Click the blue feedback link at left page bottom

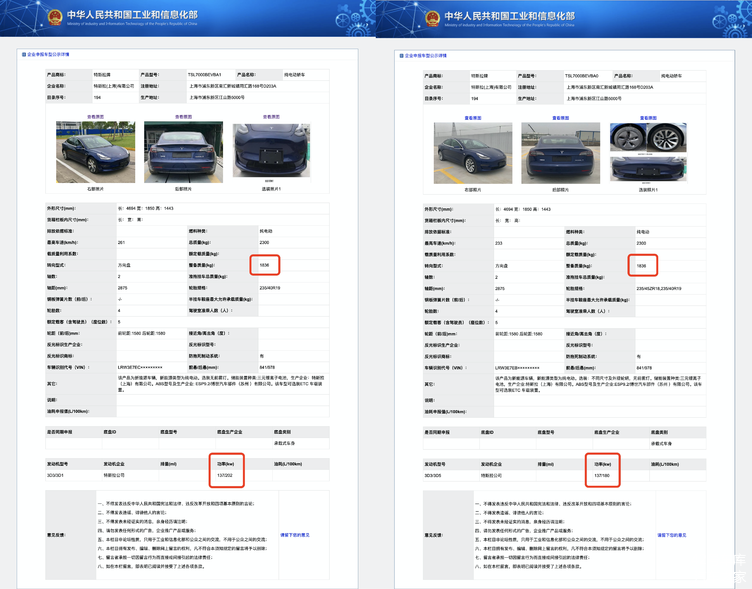point(294,534)
